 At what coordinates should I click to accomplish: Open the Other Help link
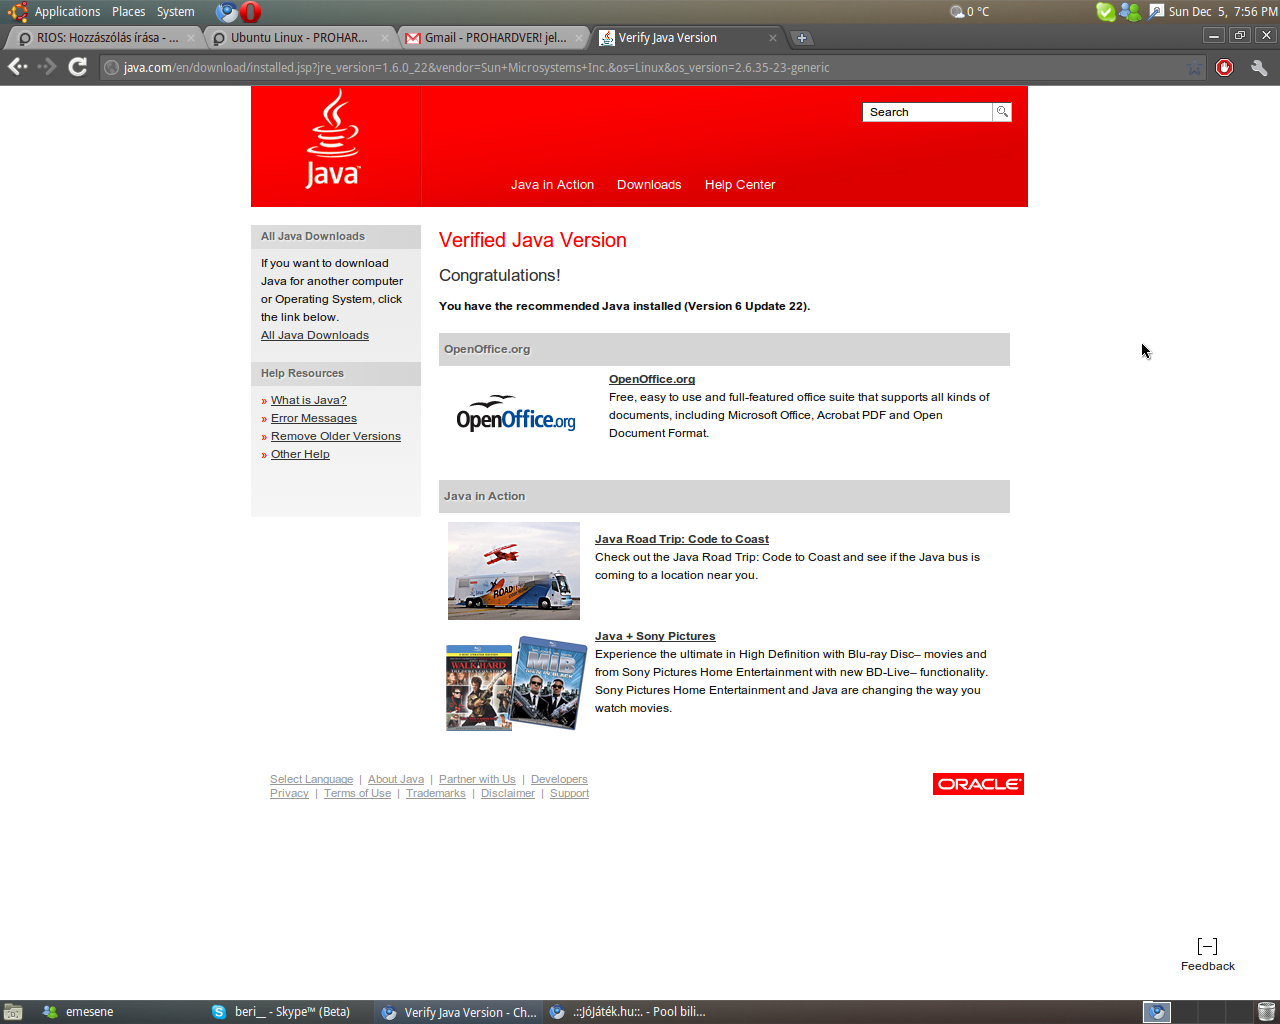300,454
